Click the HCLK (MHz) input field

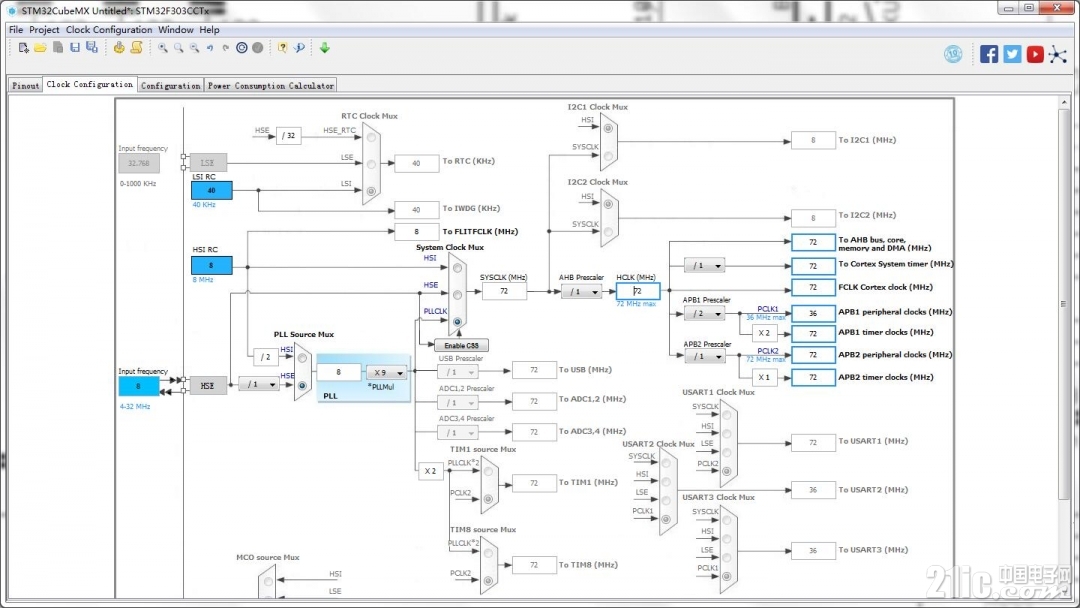pos(638,291)
